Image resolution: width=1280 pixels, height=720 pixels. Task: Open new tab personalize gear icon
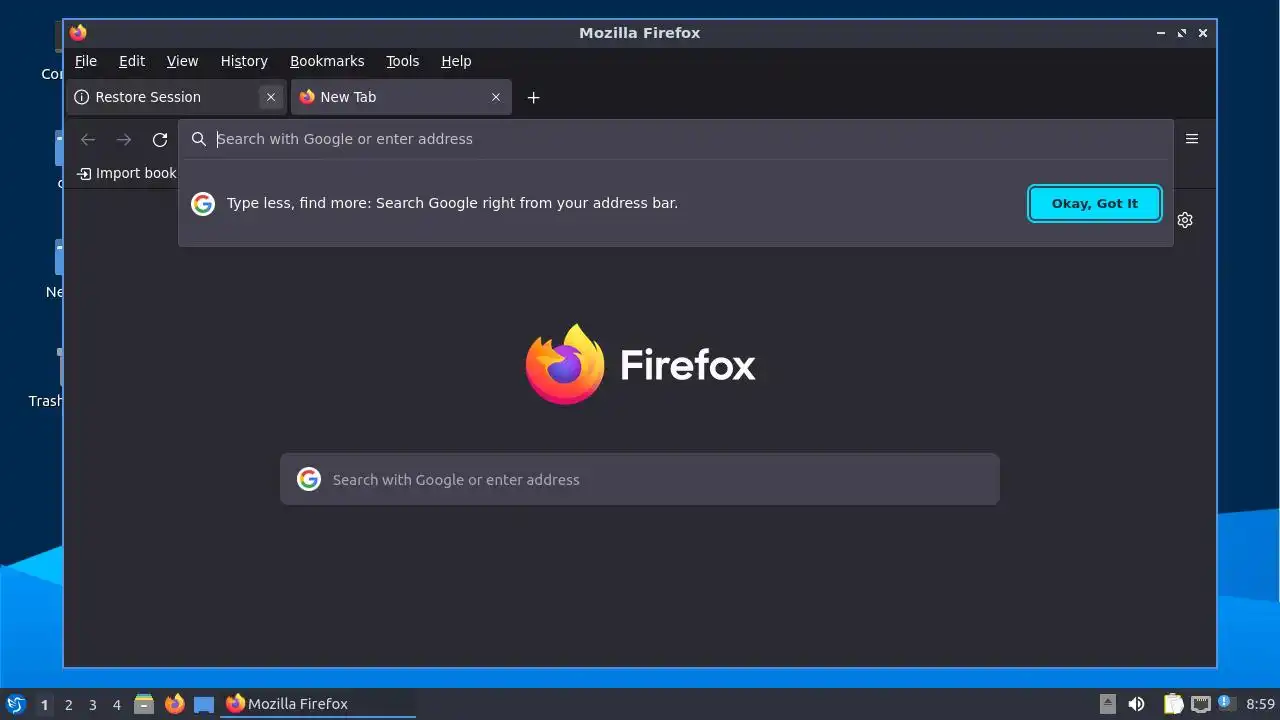[x=1185, y=220]
